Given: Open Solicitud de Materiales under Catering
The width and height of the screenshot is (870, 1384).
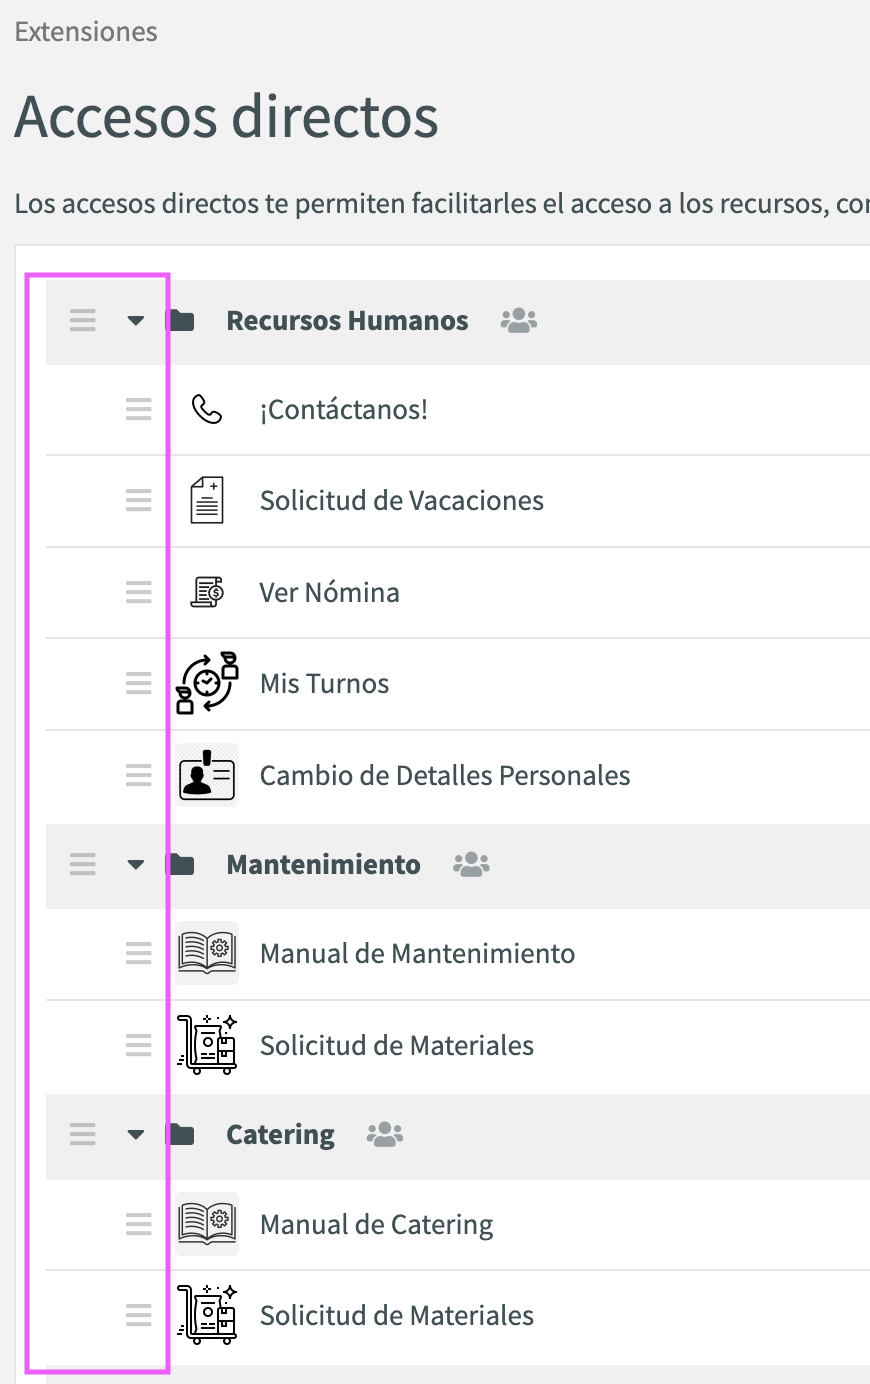Looking at the screenshot, I should [397, 1315].
